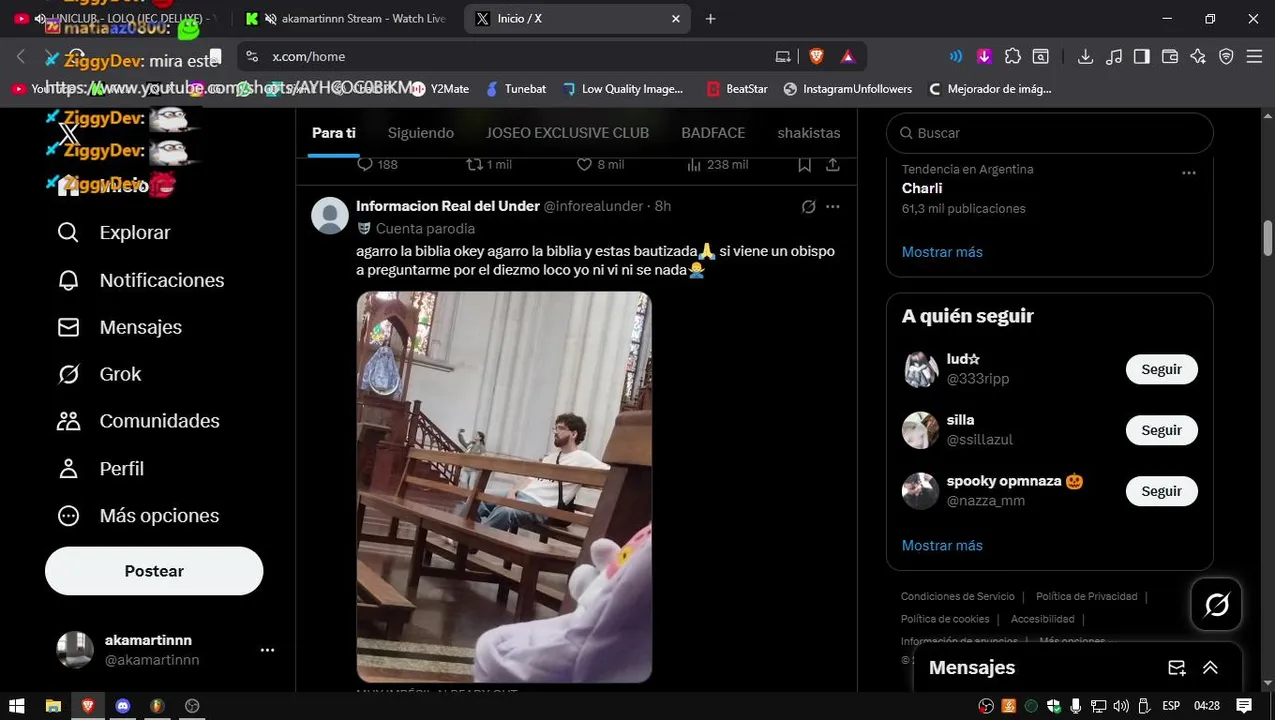Open more options on inforealunder post
This screenshot has width=1275, height=720.
[833, 207]
